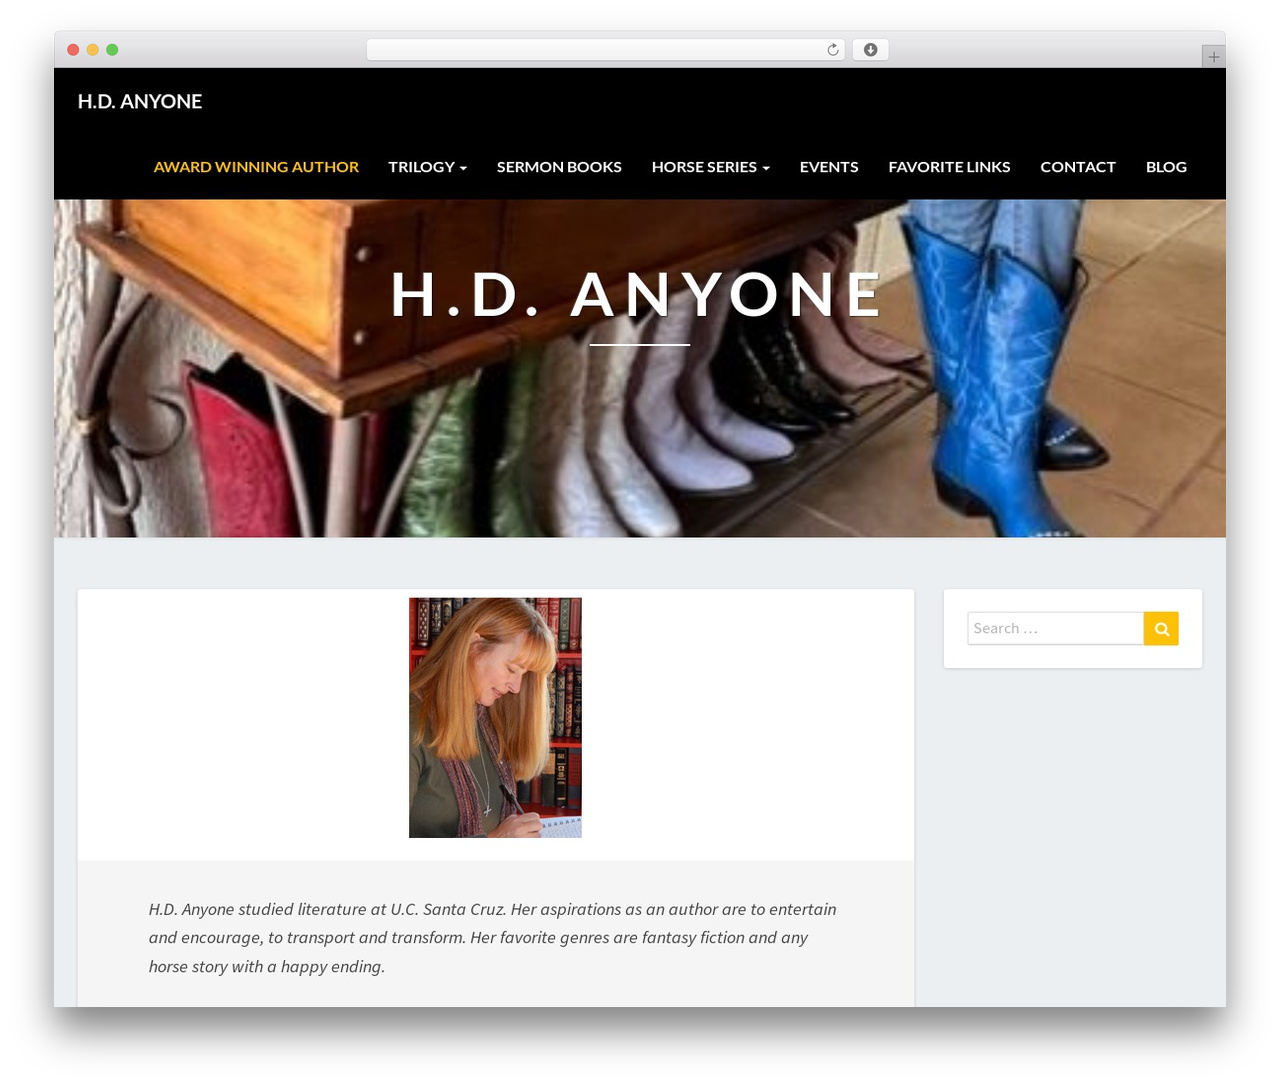Viewport: 1280px width, 1084px height.
Task: Expand the Trilogy dropdown menu
Action: point(427,167)
